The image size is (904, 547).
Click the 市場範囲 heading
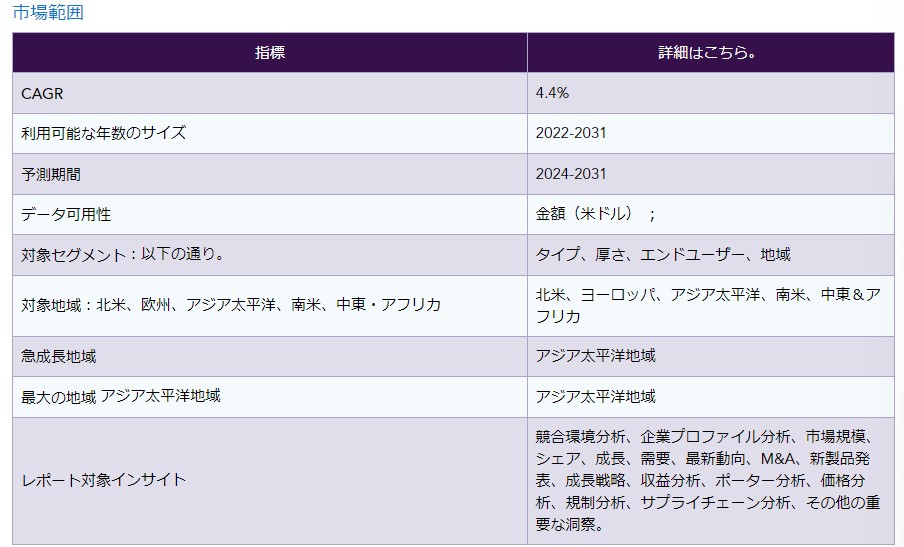tap(48, 12)
